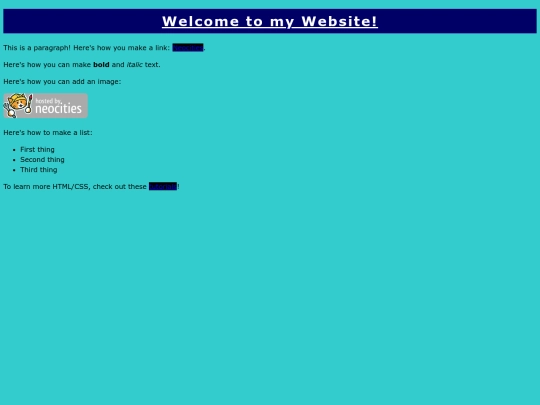Viewport: 540px width, 405px height.
Task: Click 'This is a paragraph!' text
Action: 37,48
